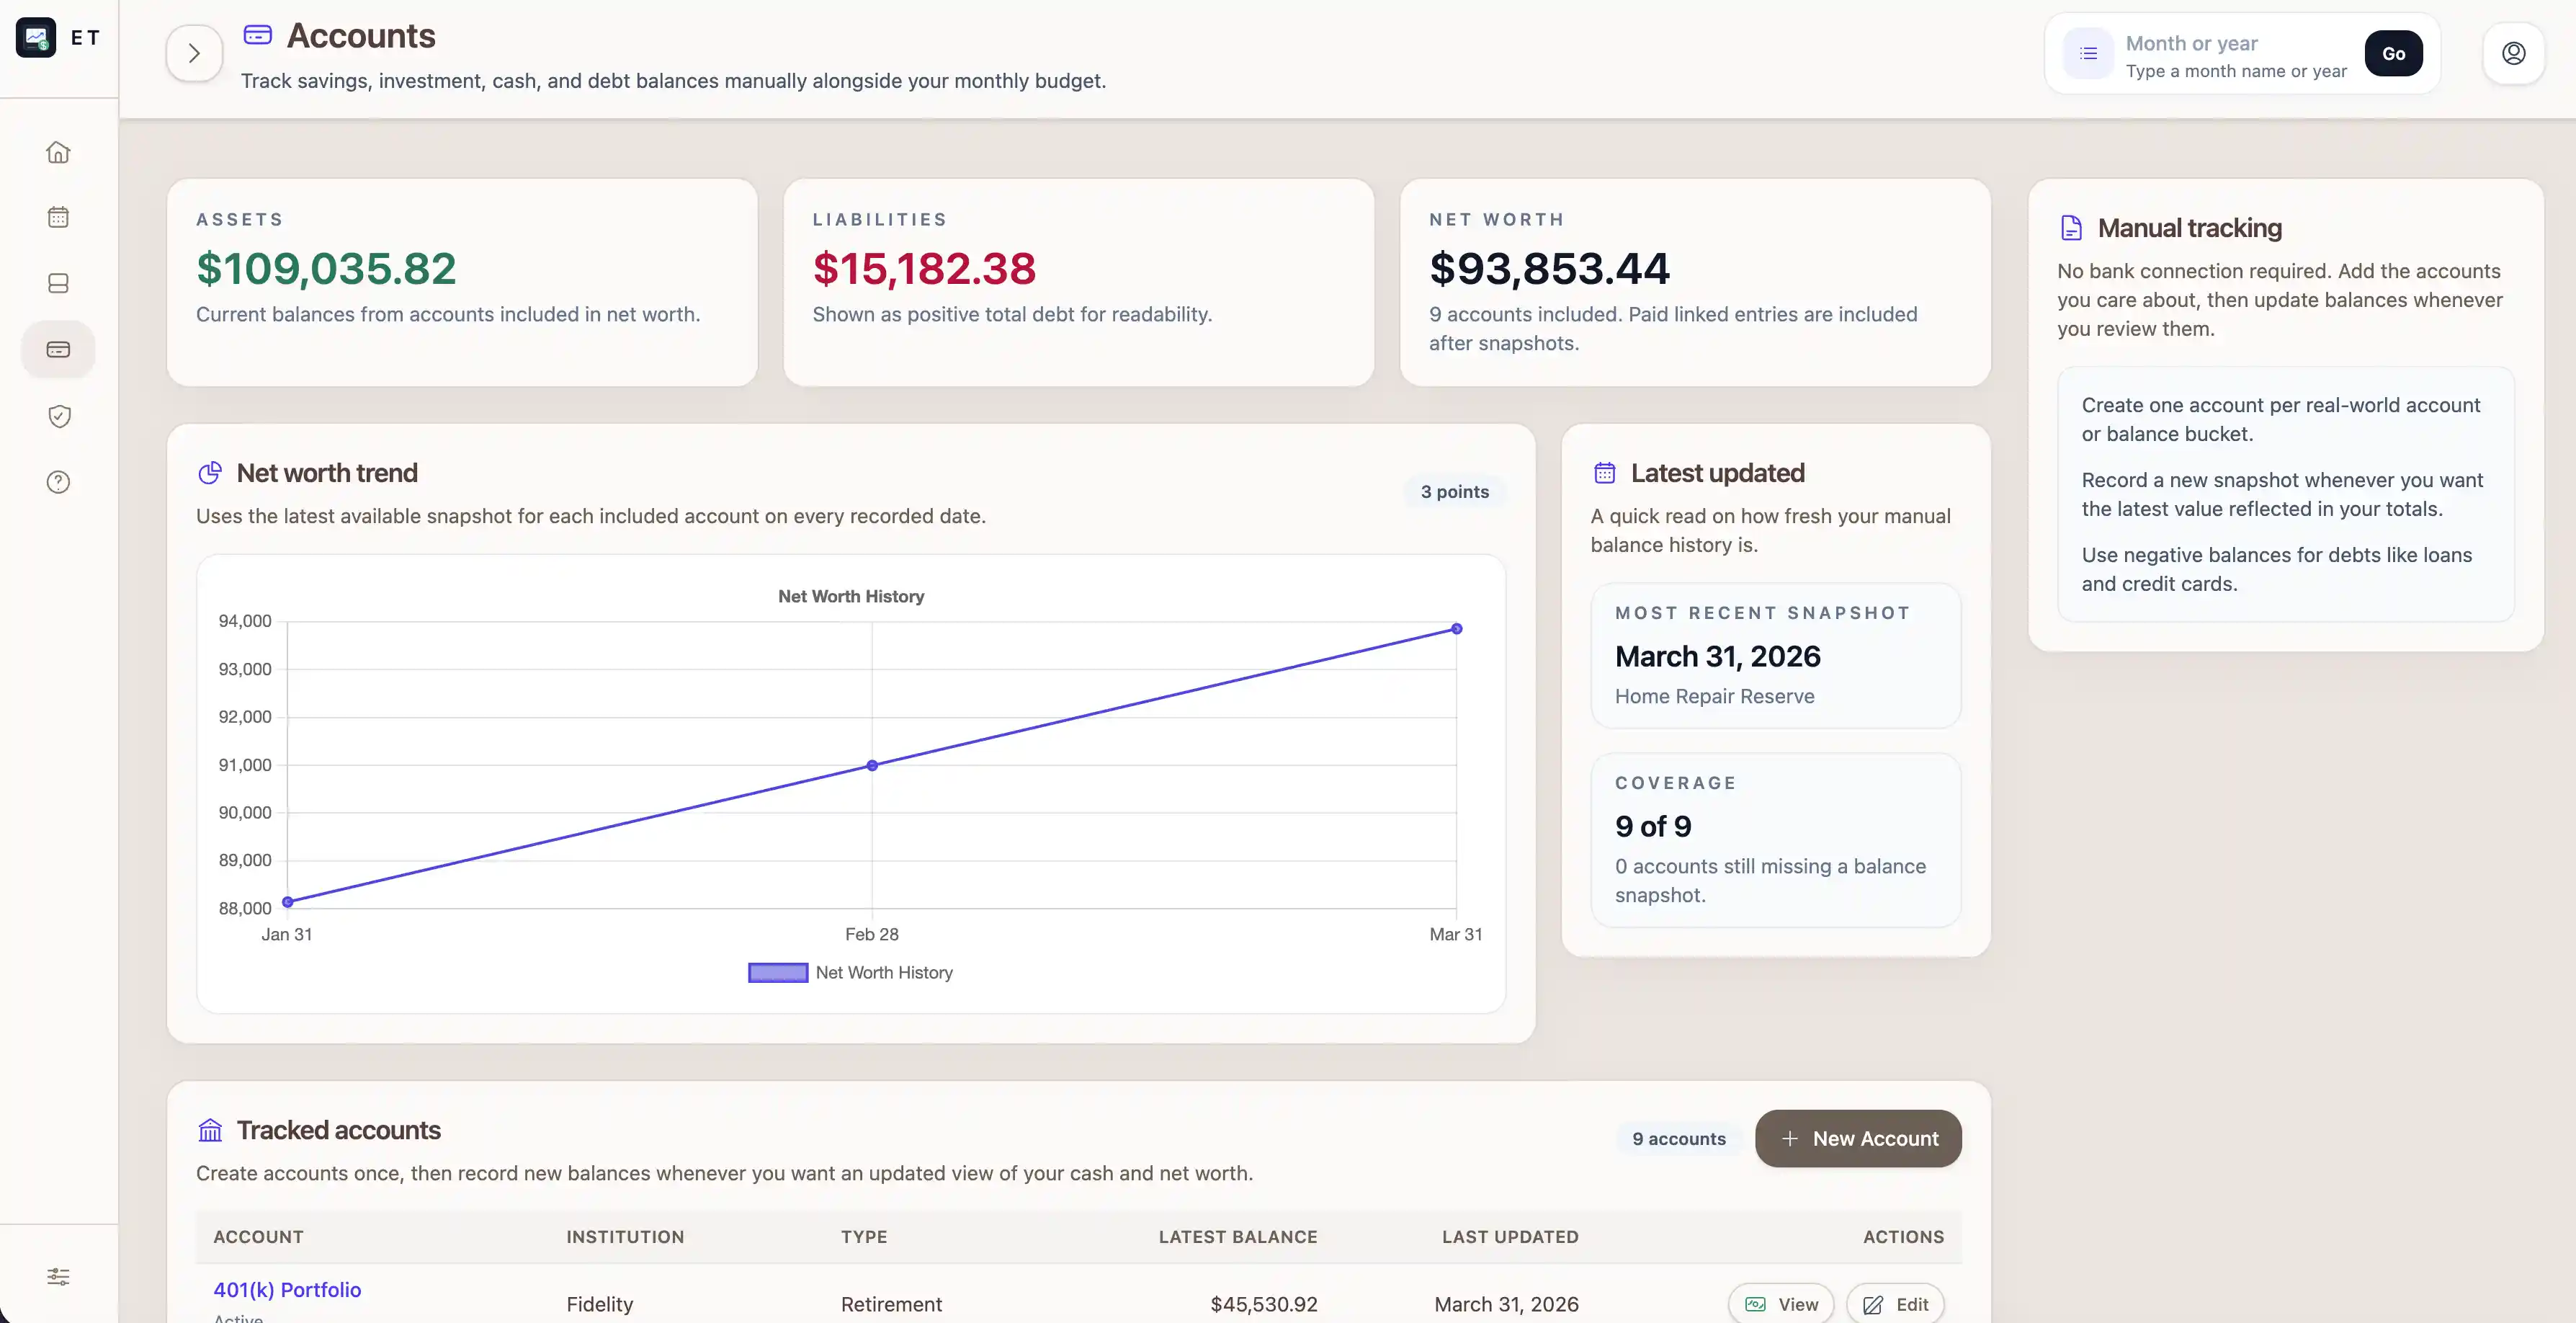The height and width of the screenshot is (1323, 2576).
Task: Open the shield check sidebar icon
Action: click(58, 416)
